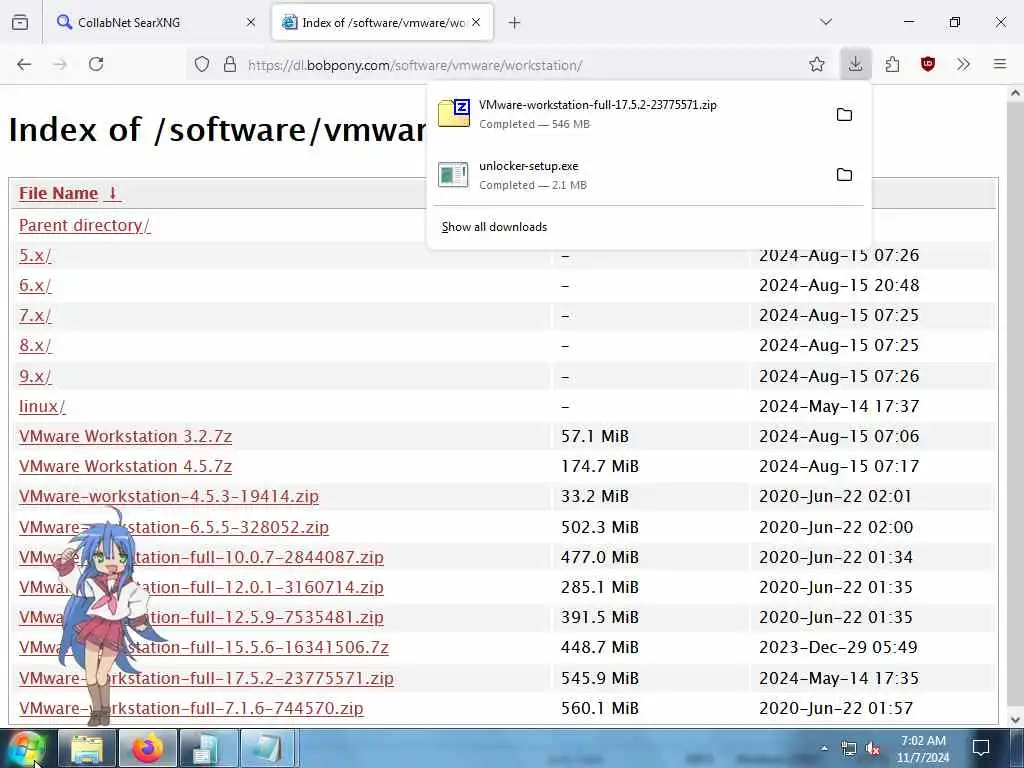The image size is (1024, 768).
Task: Click the page scrollbar down arrow
Action: point(1015,720)
